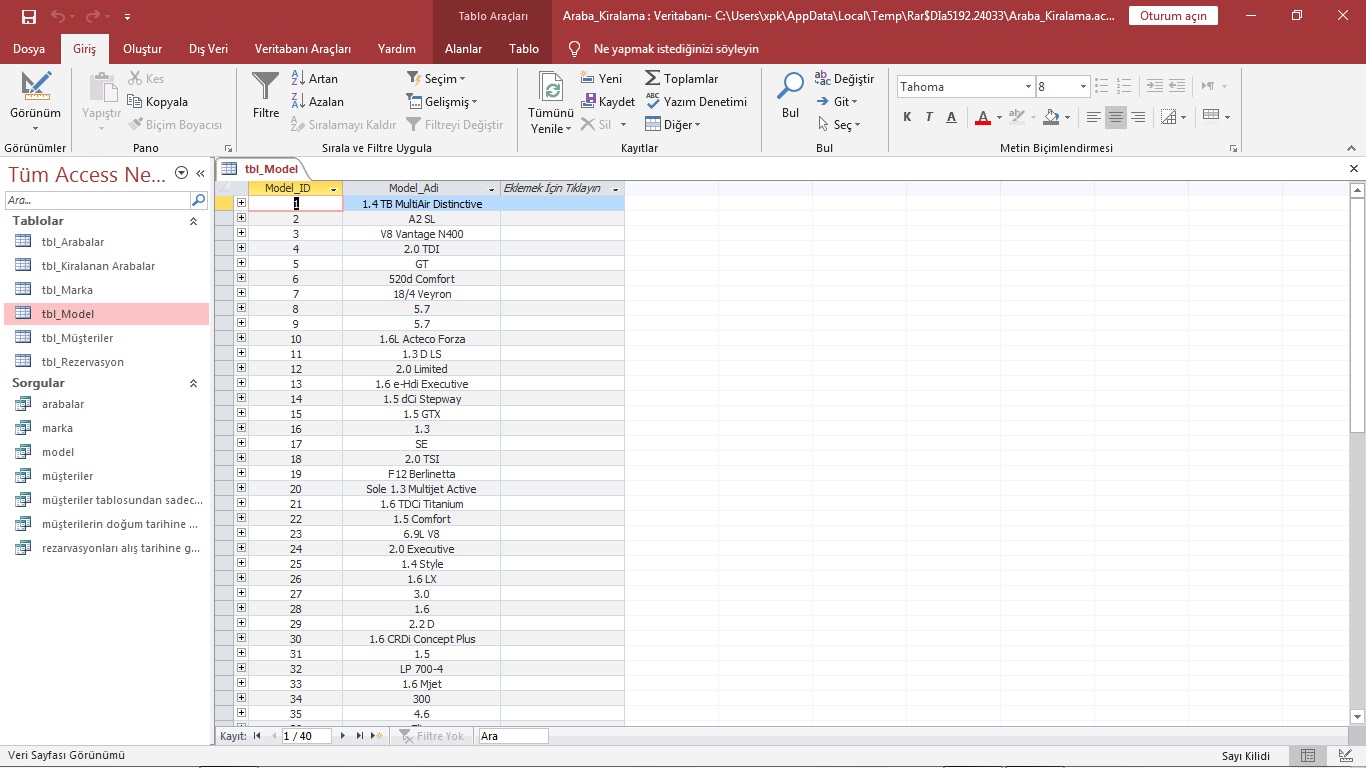
Task: Toggle bold text formatting
Action: (x=907, y=117)
